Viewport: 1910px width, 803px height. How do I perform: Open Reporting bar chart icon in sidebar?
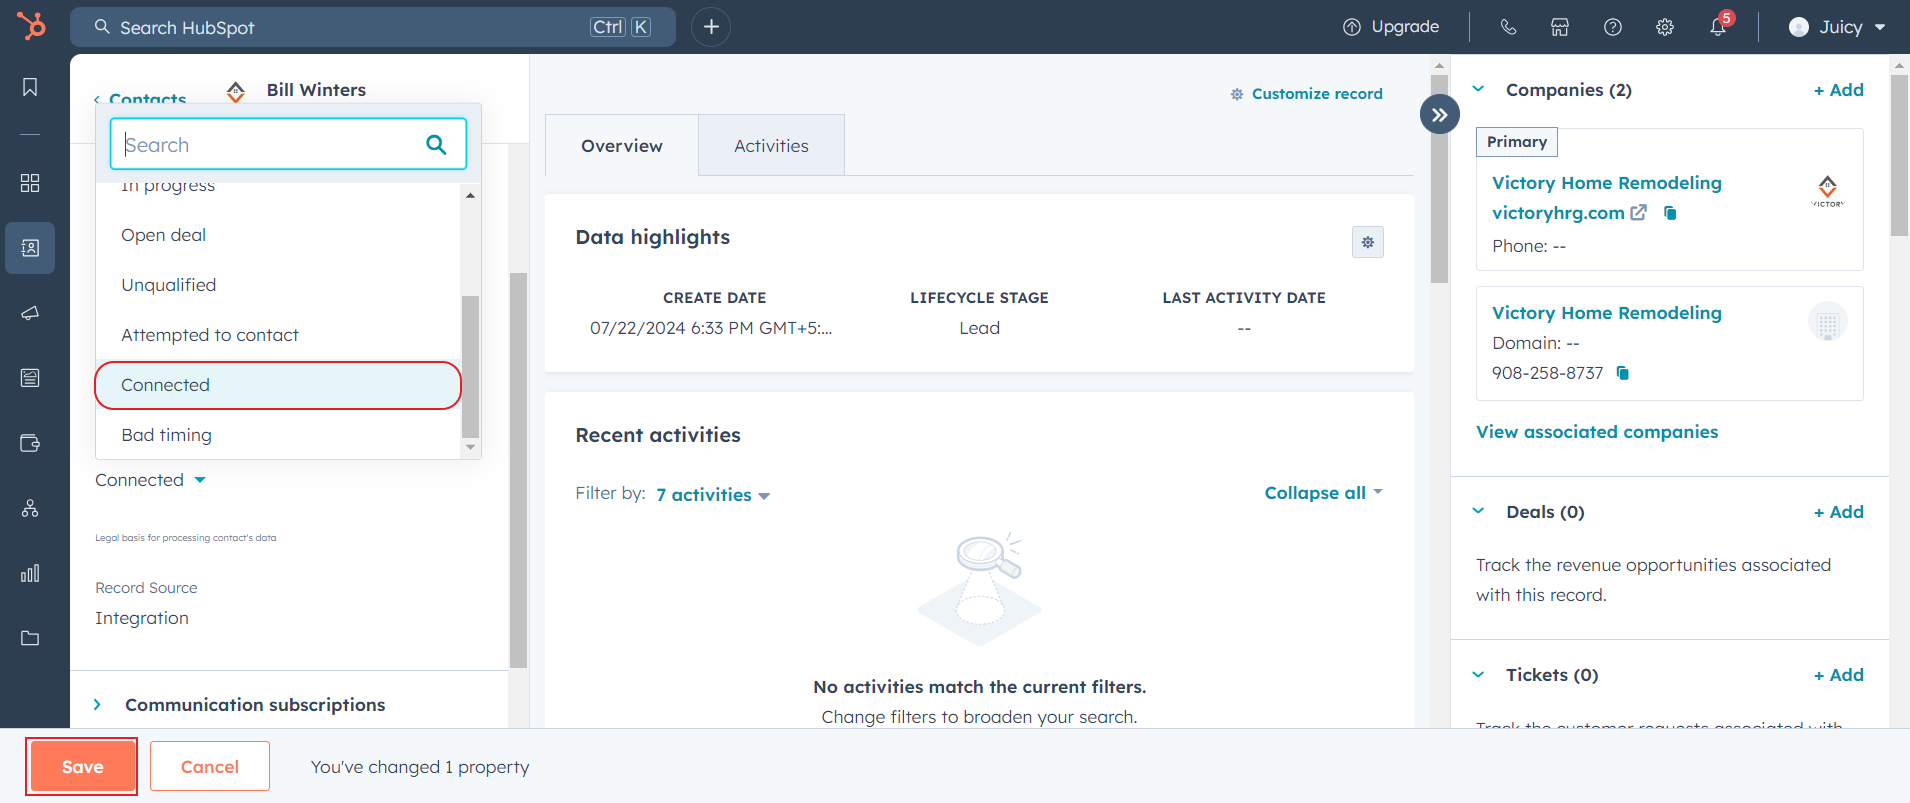30,573
